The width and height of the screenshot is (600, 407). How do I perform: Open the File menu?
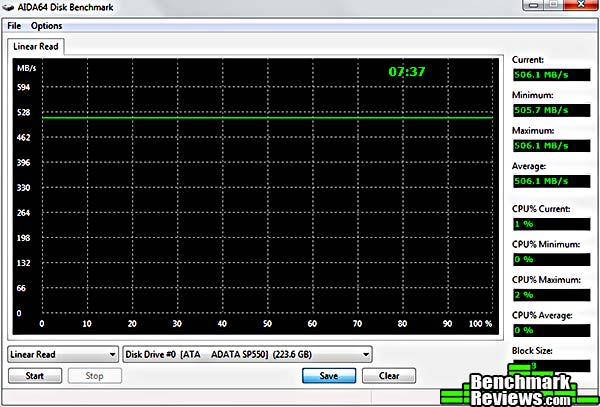[14, 25]
